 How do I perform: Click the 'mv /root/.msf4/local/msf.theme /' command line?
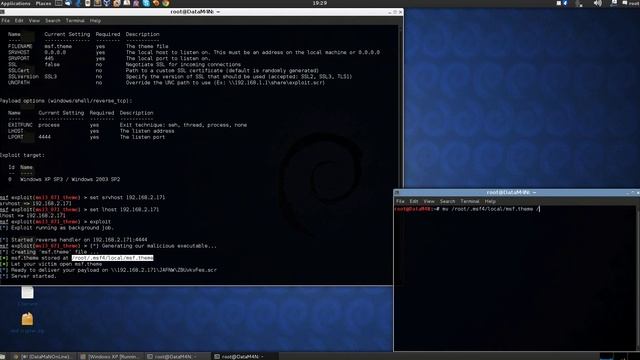coord(491,209)
